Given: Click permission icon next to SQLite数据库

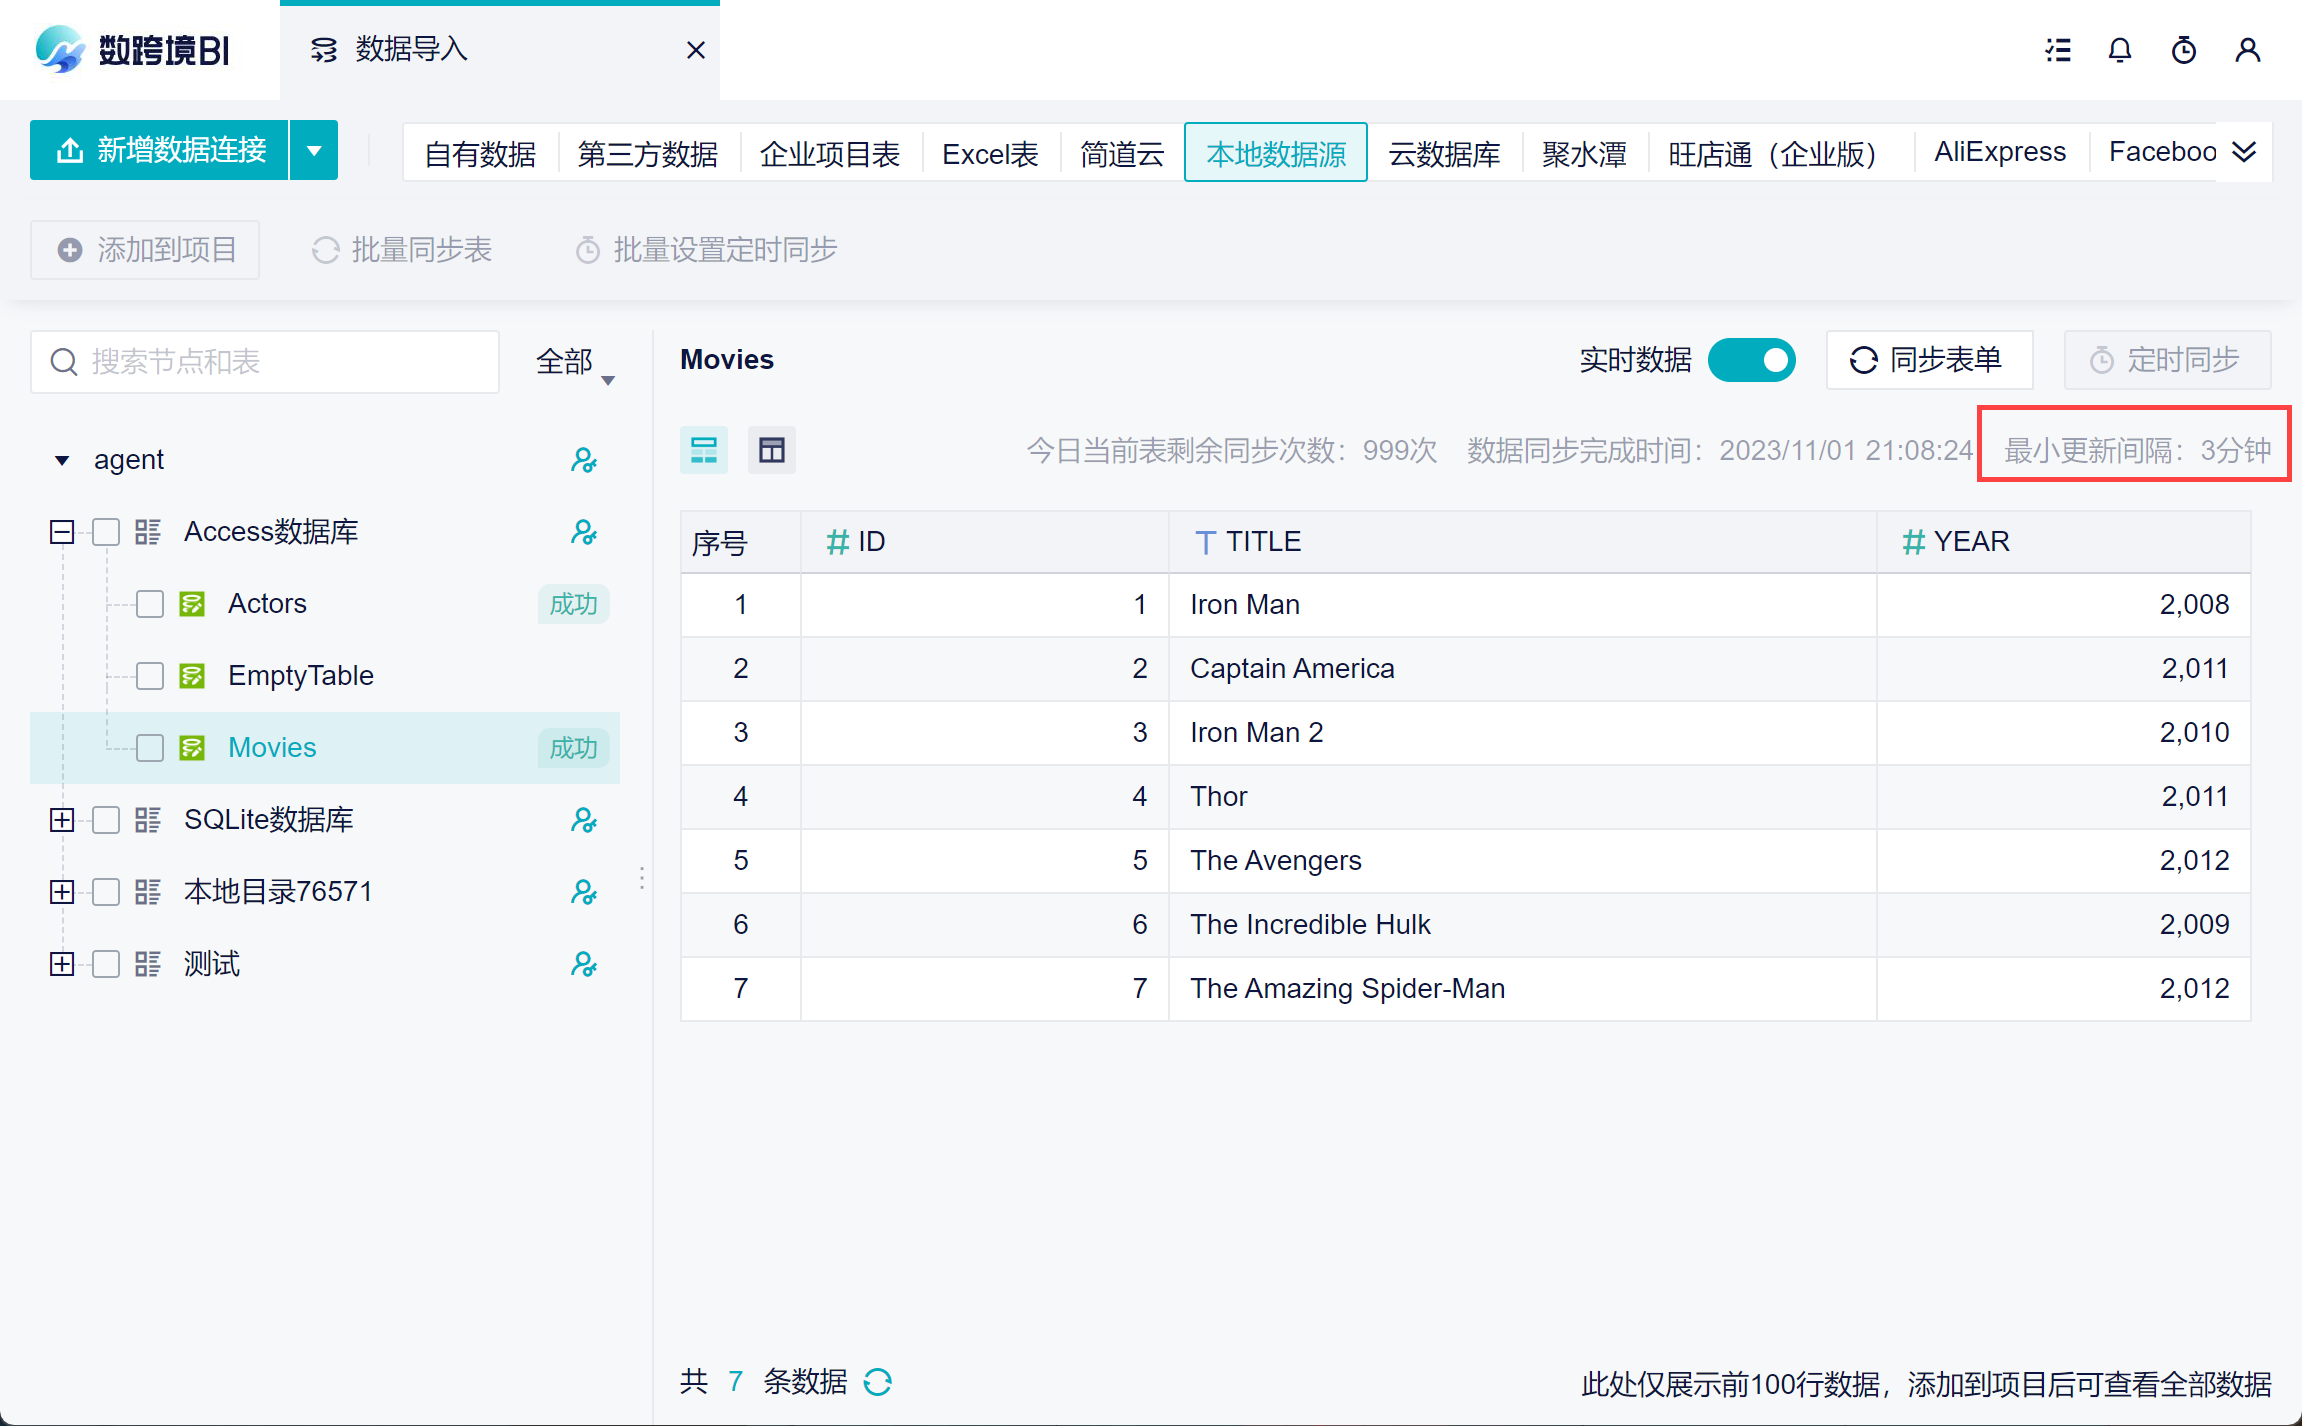Looking at the screenshot, I should coord(583,820).
